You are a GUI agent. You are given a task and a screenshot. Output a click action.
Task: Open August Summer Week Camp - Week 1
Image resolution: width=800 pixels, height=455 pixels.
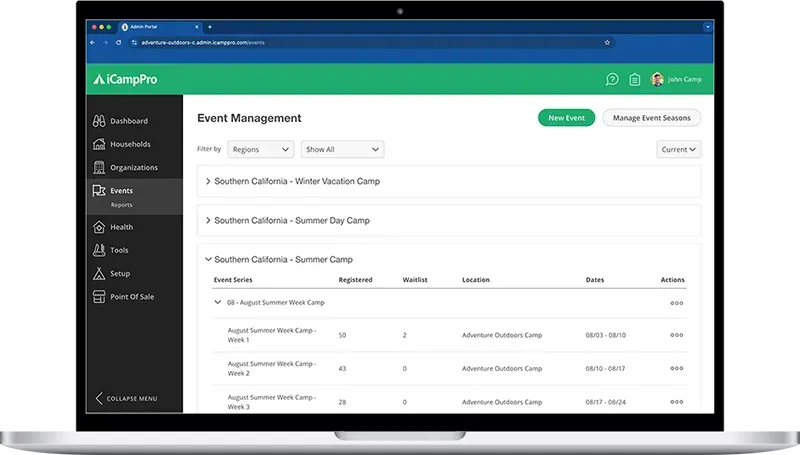(x=271, y=335)
